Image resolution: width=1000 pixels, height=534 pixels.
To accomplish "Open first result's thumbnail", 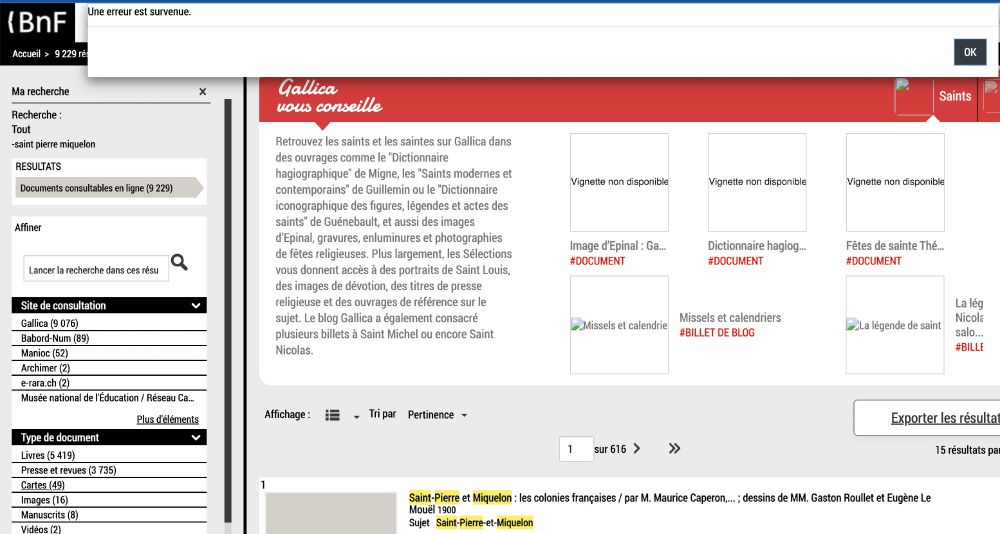I will (330, 513).
